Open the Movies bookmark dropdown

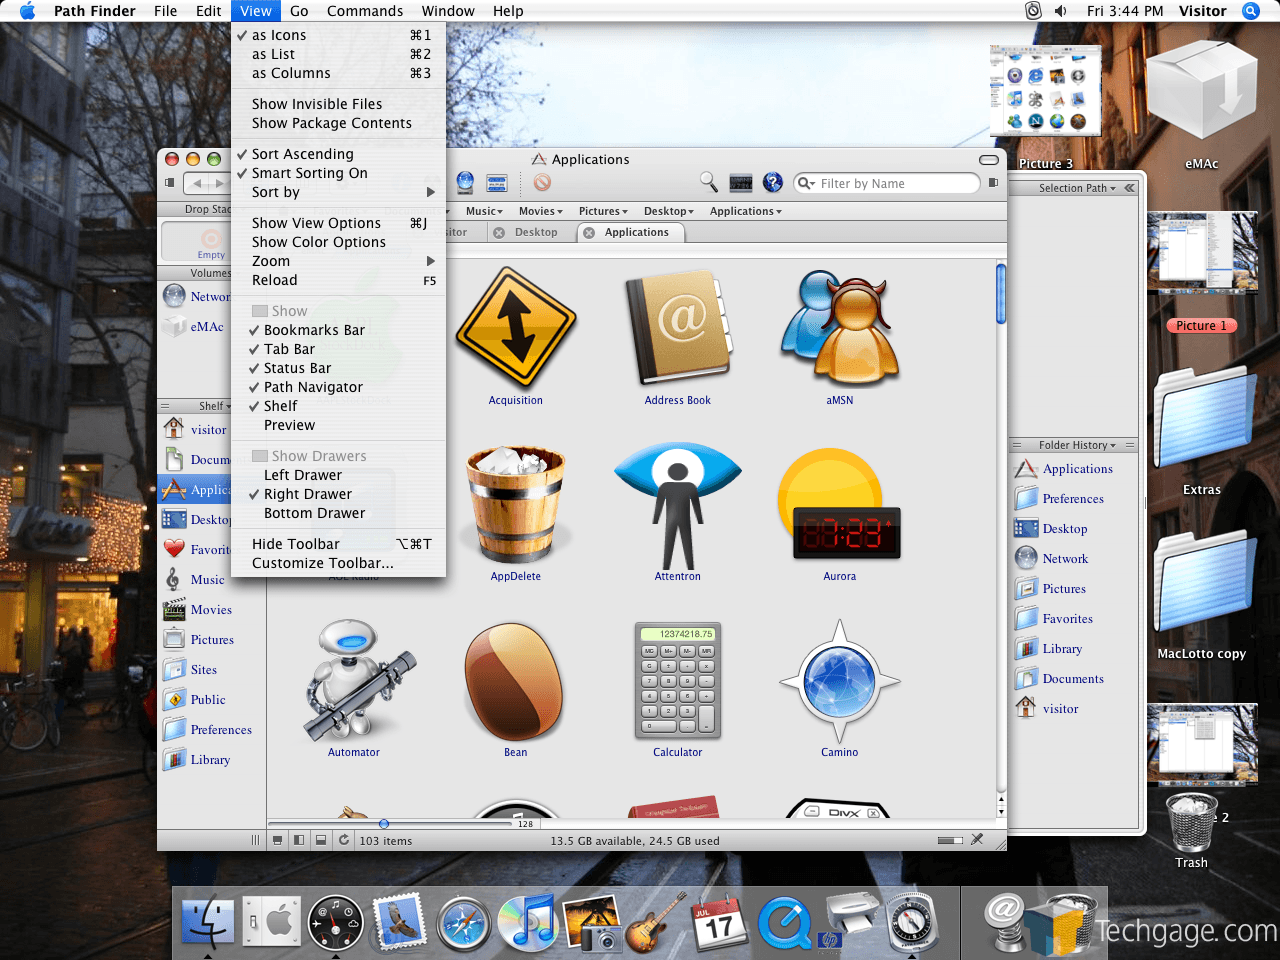(x=541, y=211)
